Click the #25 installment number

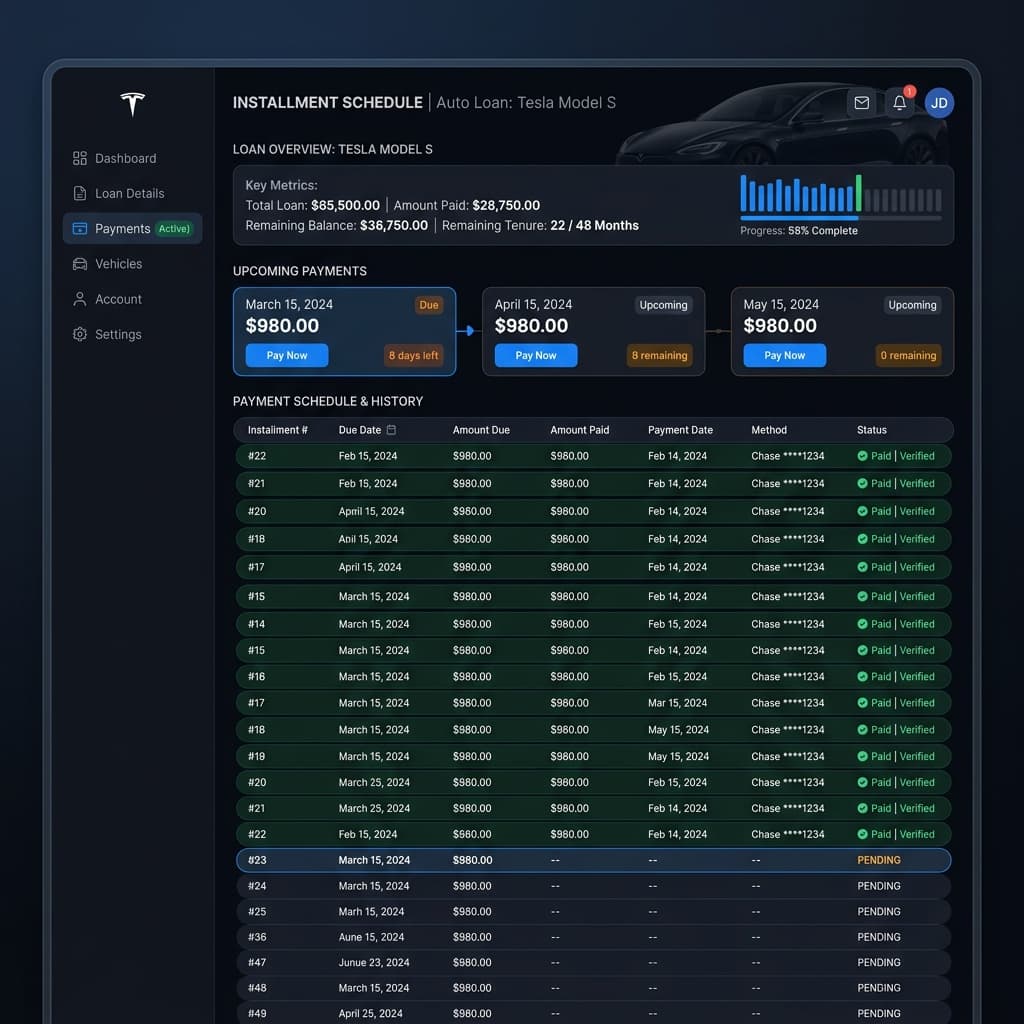click(x=257, y=911)
